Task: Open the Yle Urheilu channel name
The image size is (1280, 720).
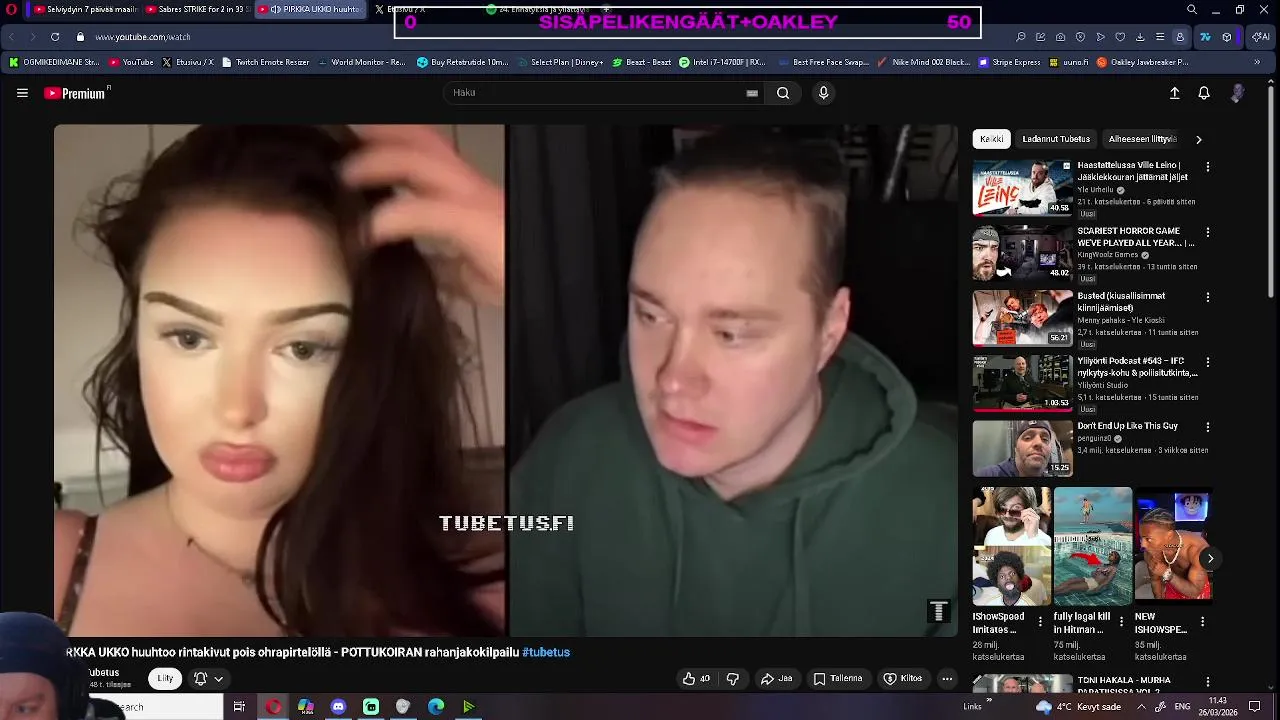Action: coord(1095,190)
